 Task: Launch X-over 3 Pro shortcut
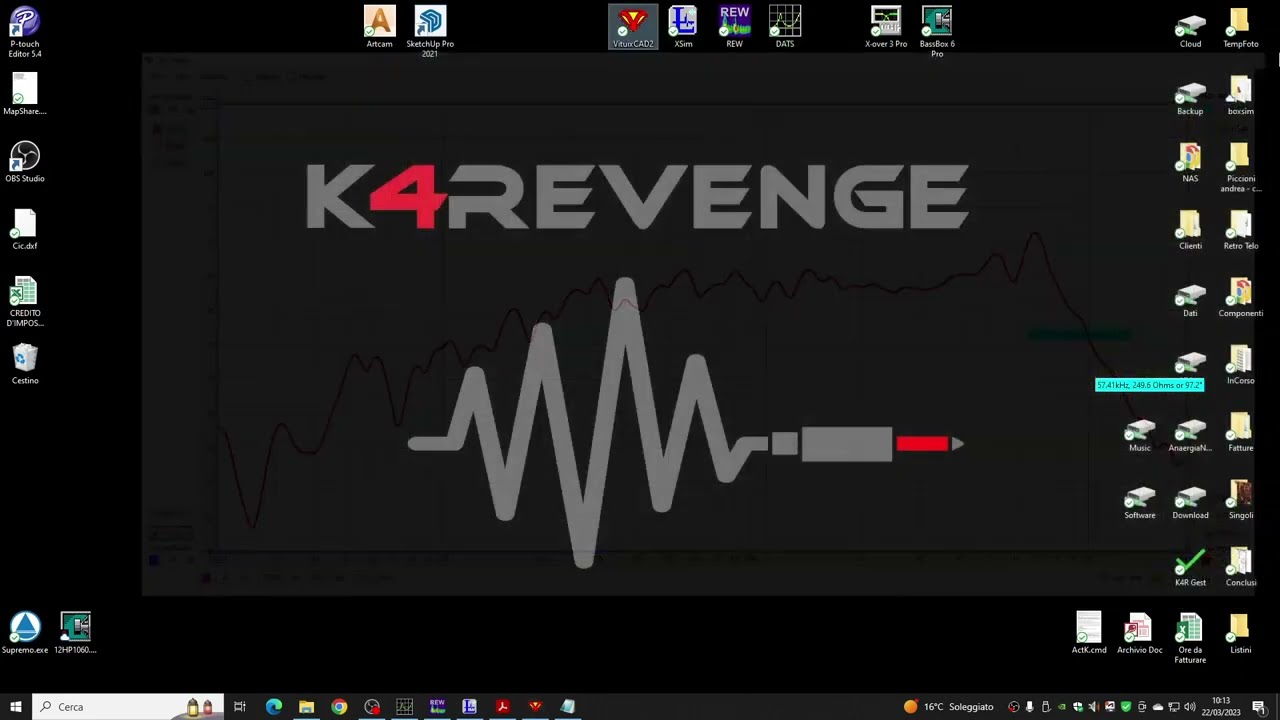point(886,27)
